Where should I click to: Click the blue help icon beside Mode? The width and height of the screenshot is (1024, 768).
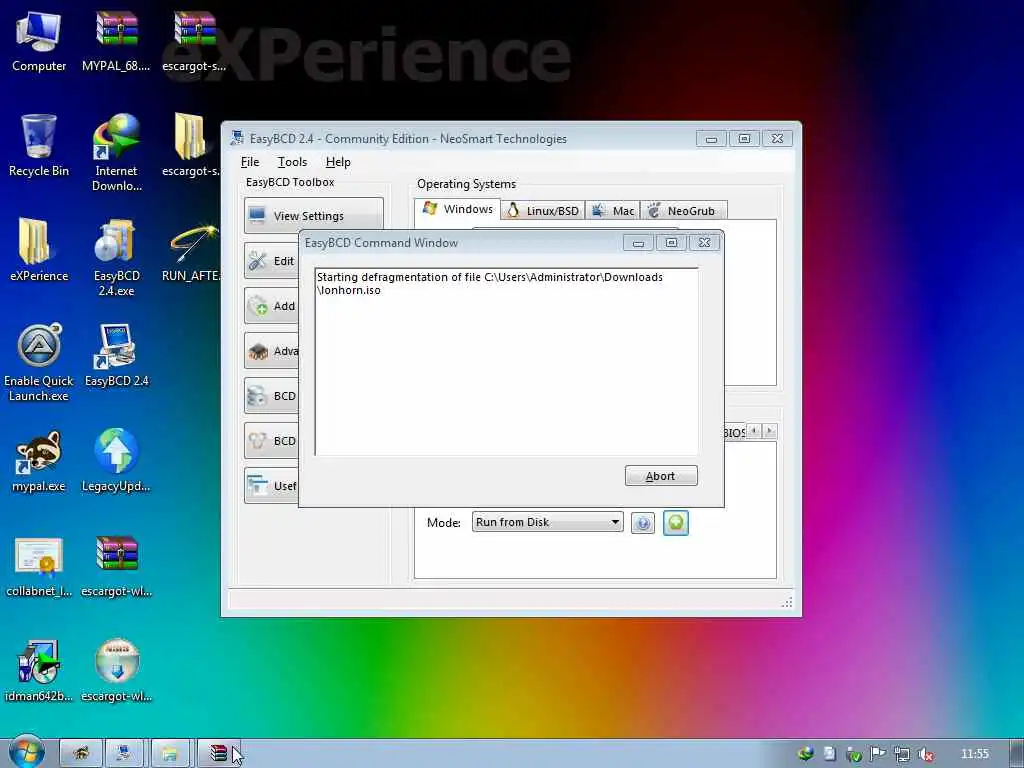point(643,522)
